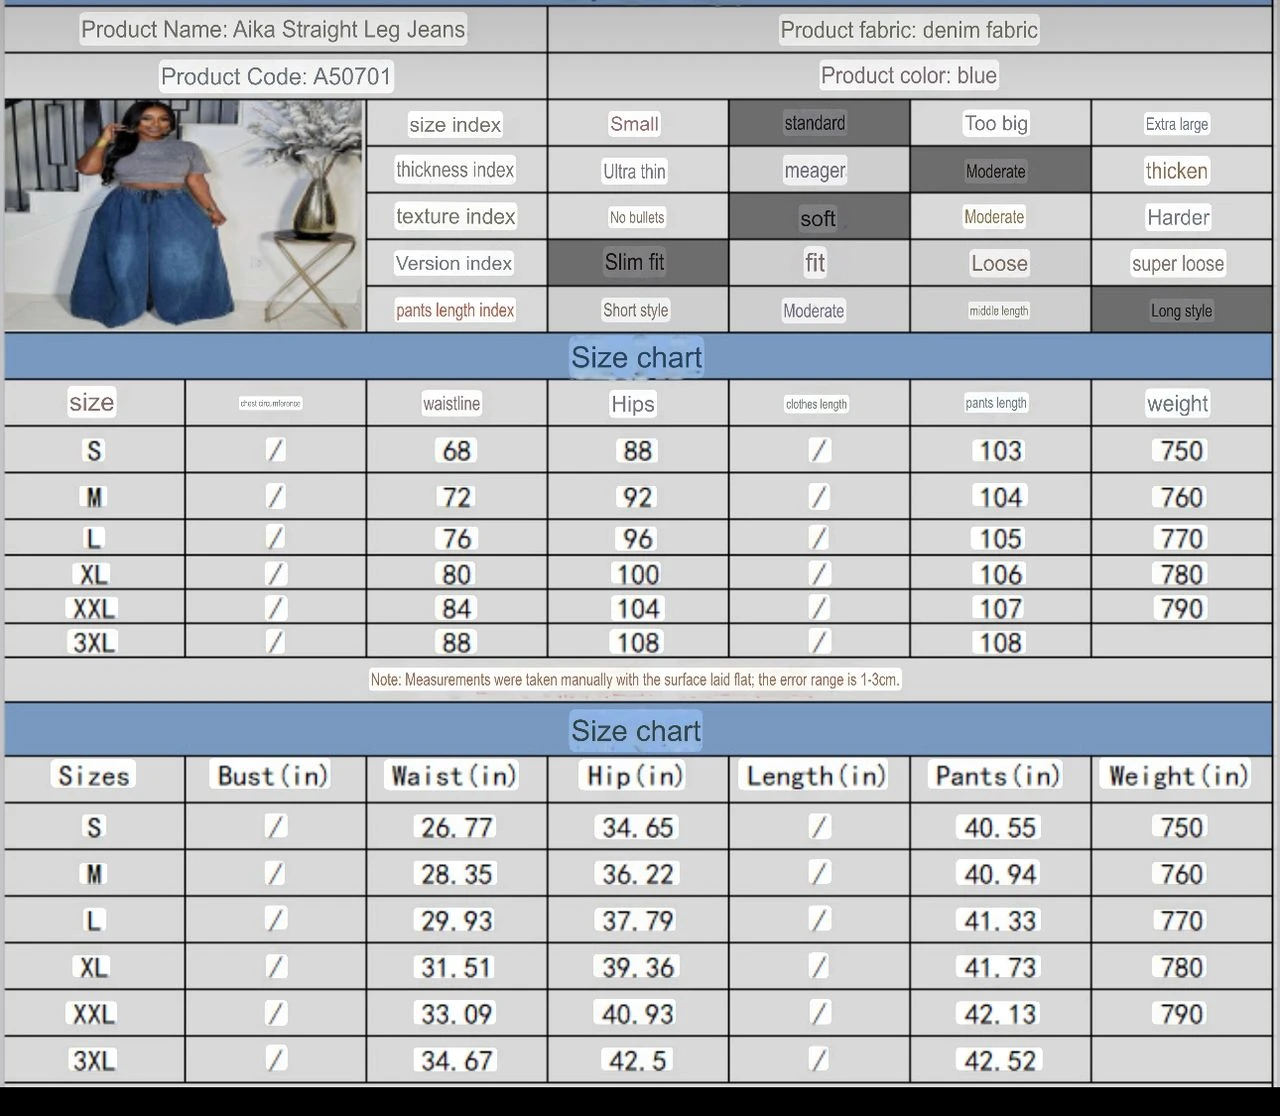Click the 26.77 waist value for size S

tap(457, 827)
